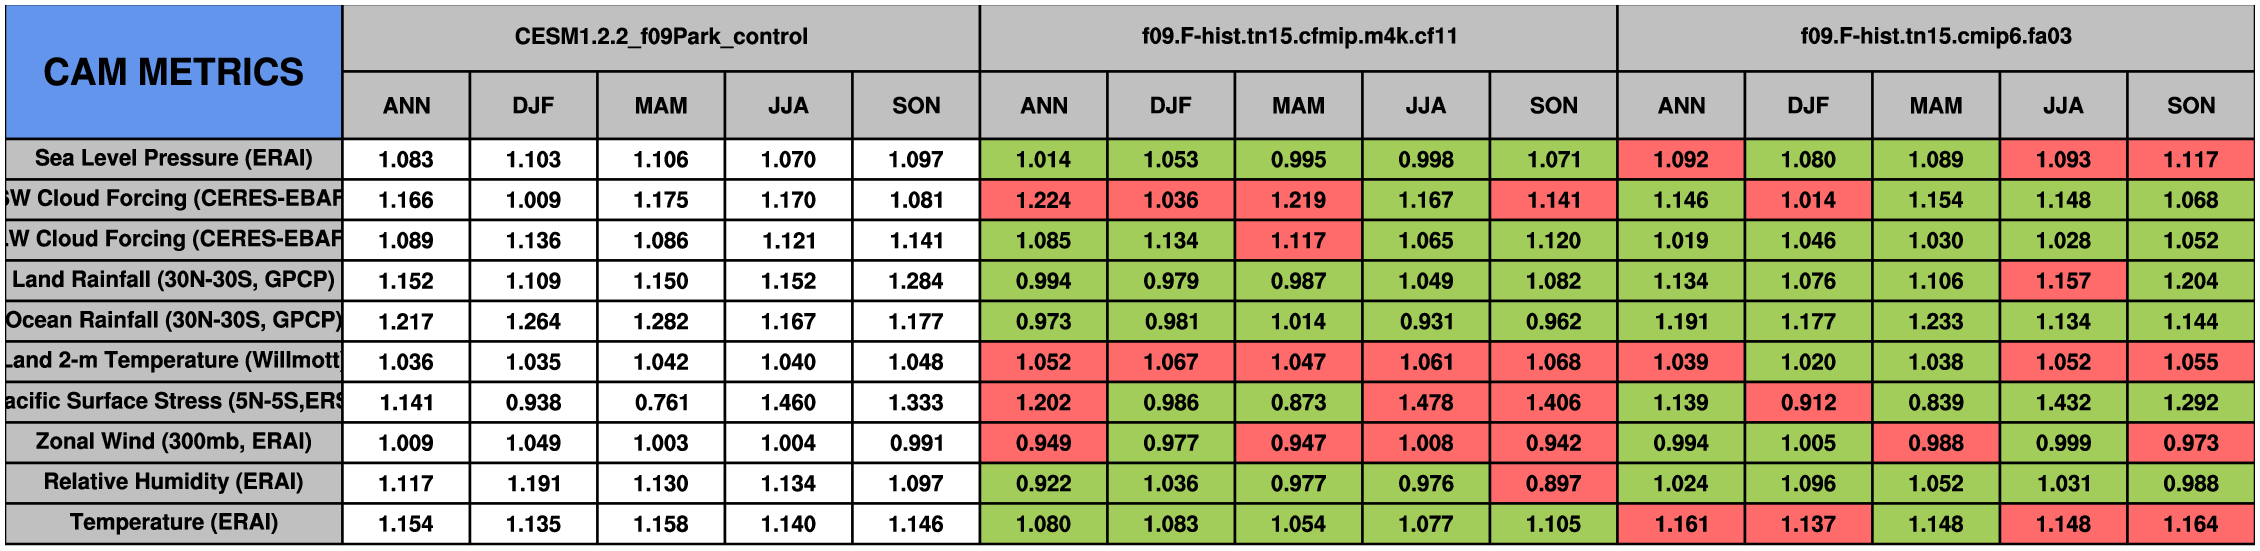Click the Sea Level Pressure (ERAI) row label
The width and height of the screenshot is (2260, 551).
point(174,159)
